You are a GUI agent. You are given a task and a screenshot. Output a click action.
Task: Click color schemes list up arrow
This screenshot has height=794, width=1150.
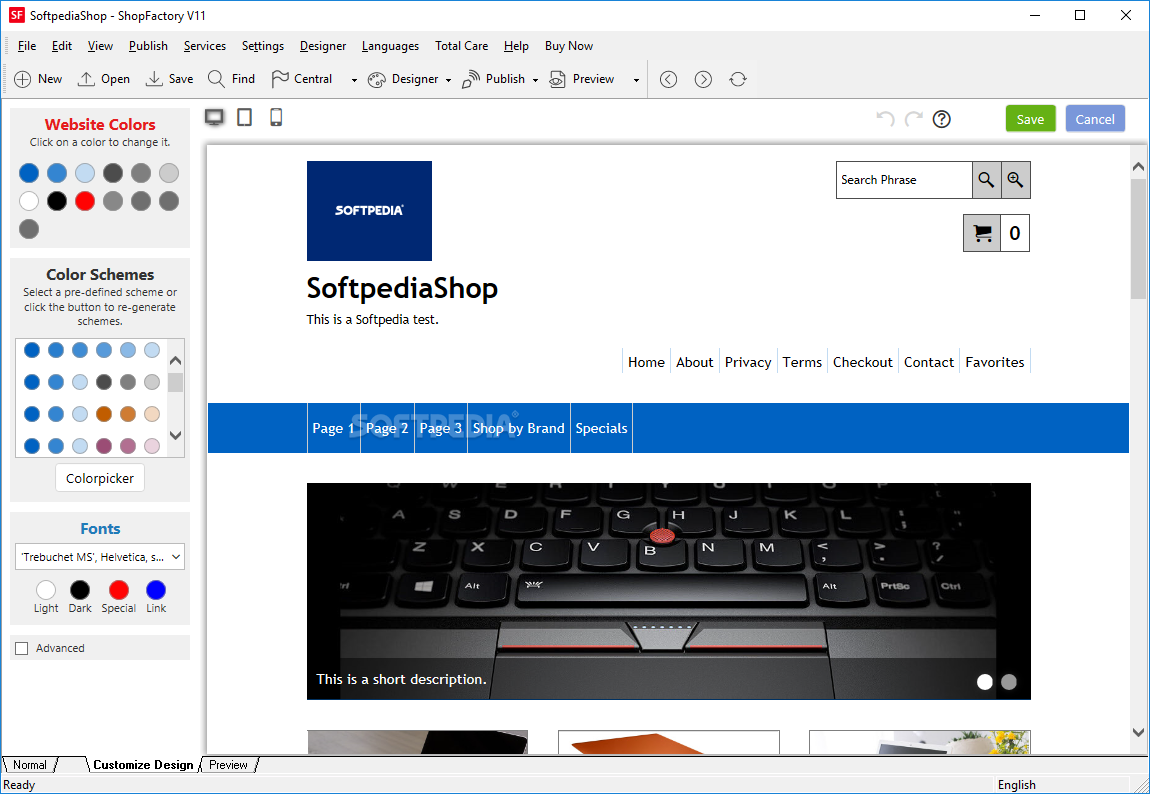coord(175,360)
